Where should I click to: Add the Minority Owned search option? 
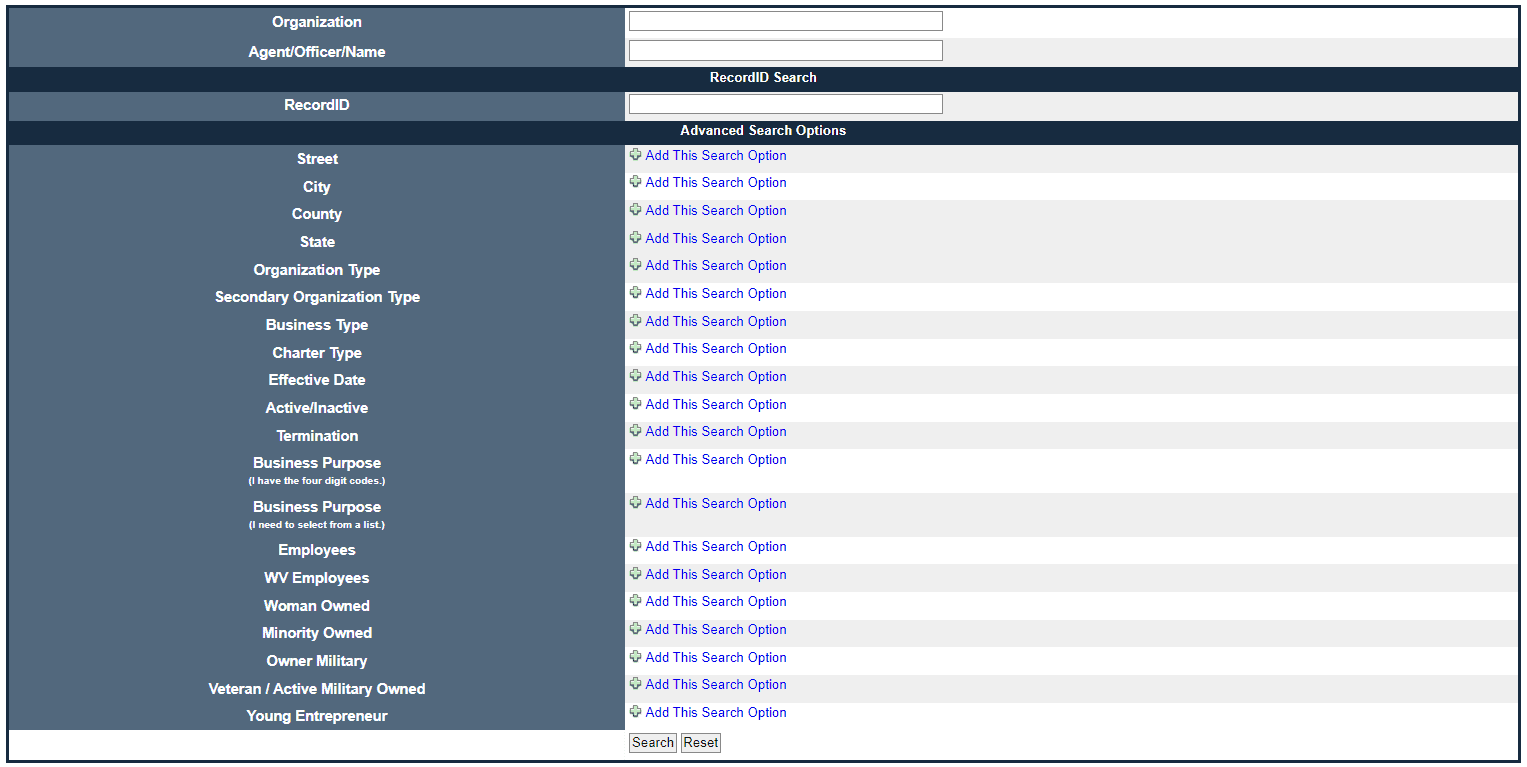(x=715, y=629)
